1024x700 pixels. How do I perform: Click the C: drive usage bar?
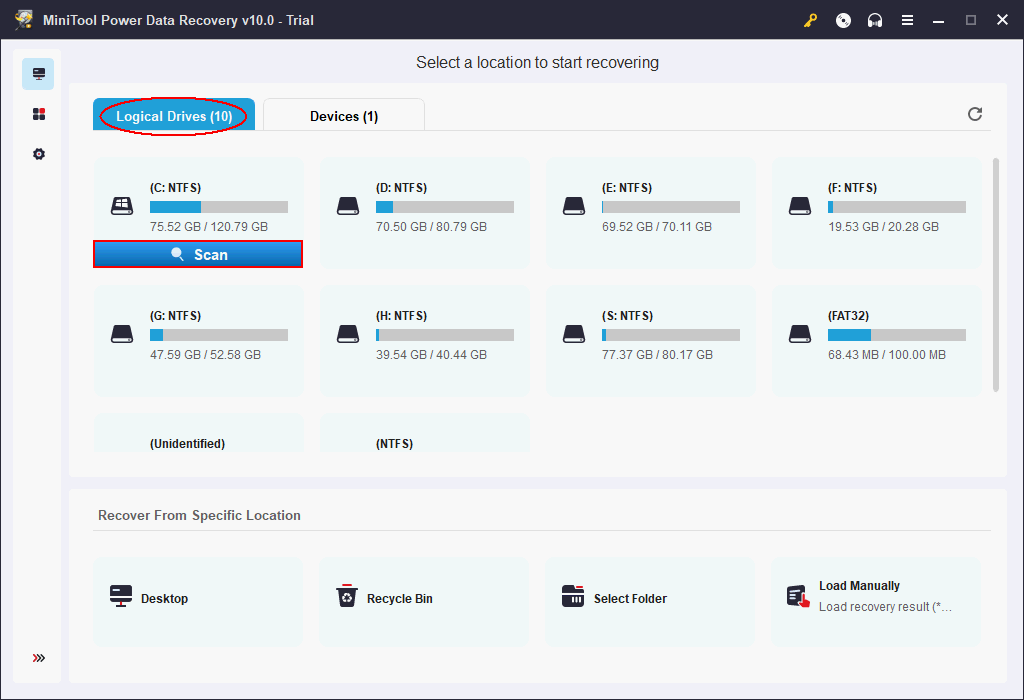click(x=218, y=207)
